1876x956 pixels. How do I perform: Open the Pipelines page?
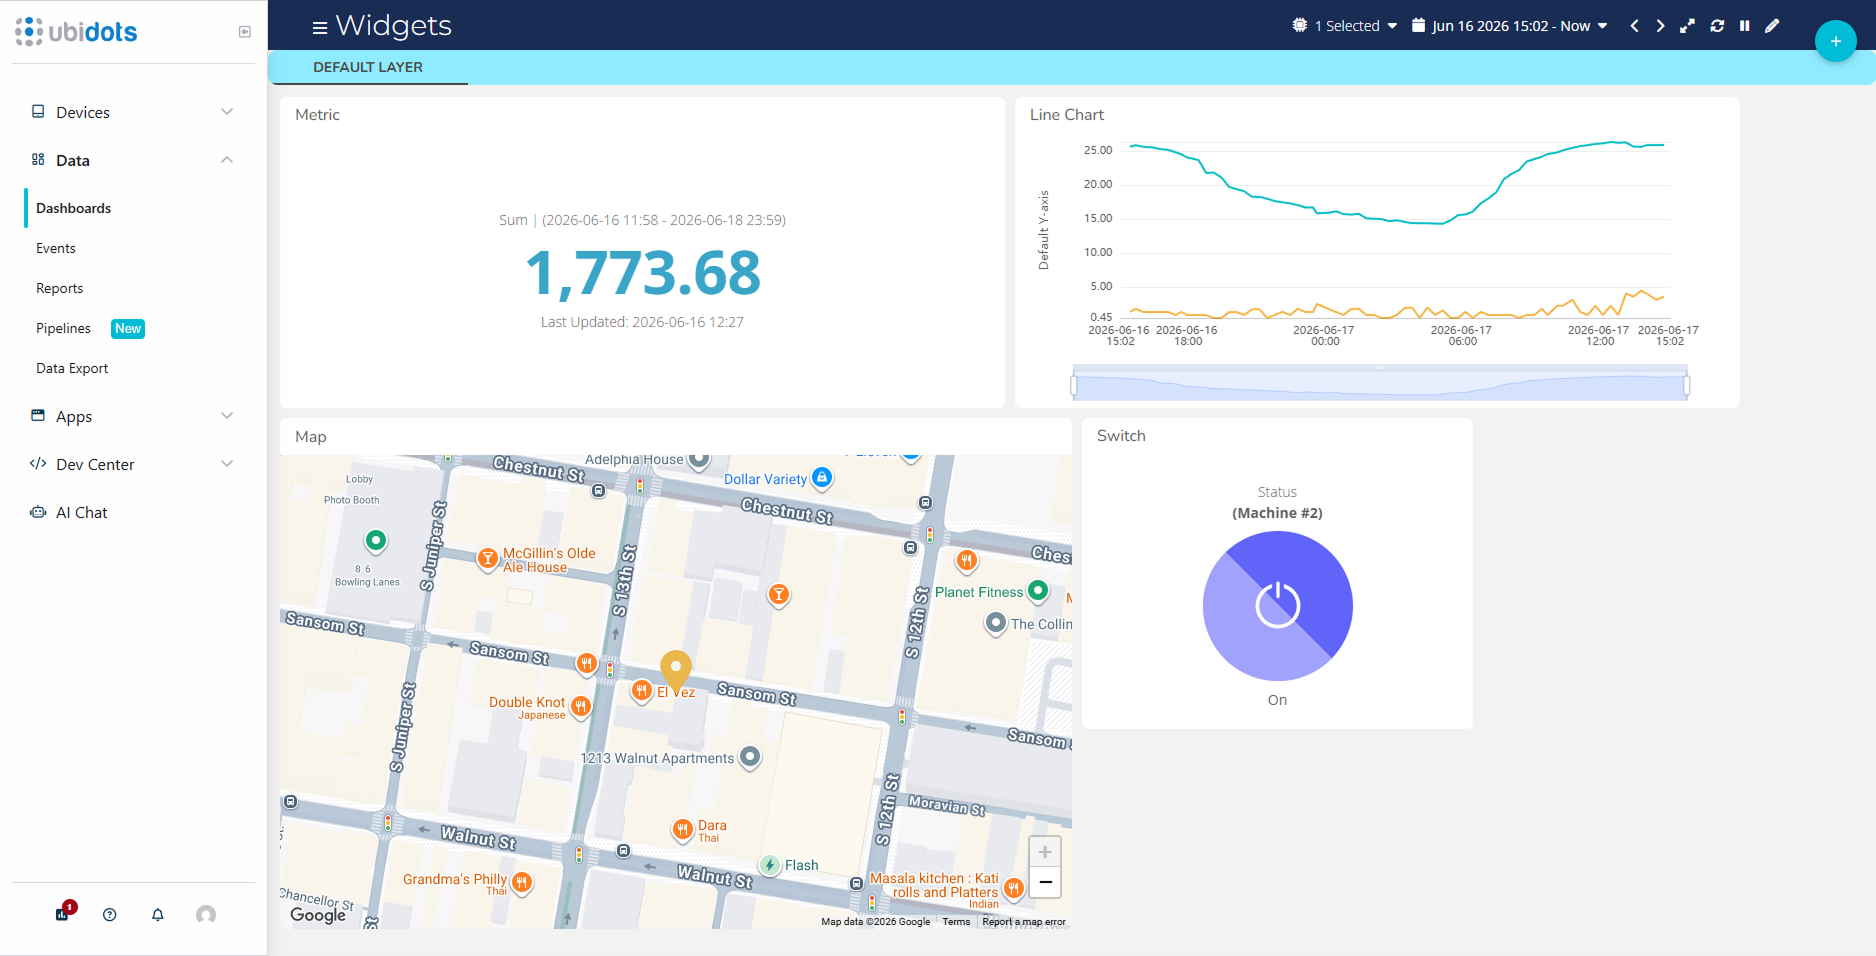tap(64, 328)
